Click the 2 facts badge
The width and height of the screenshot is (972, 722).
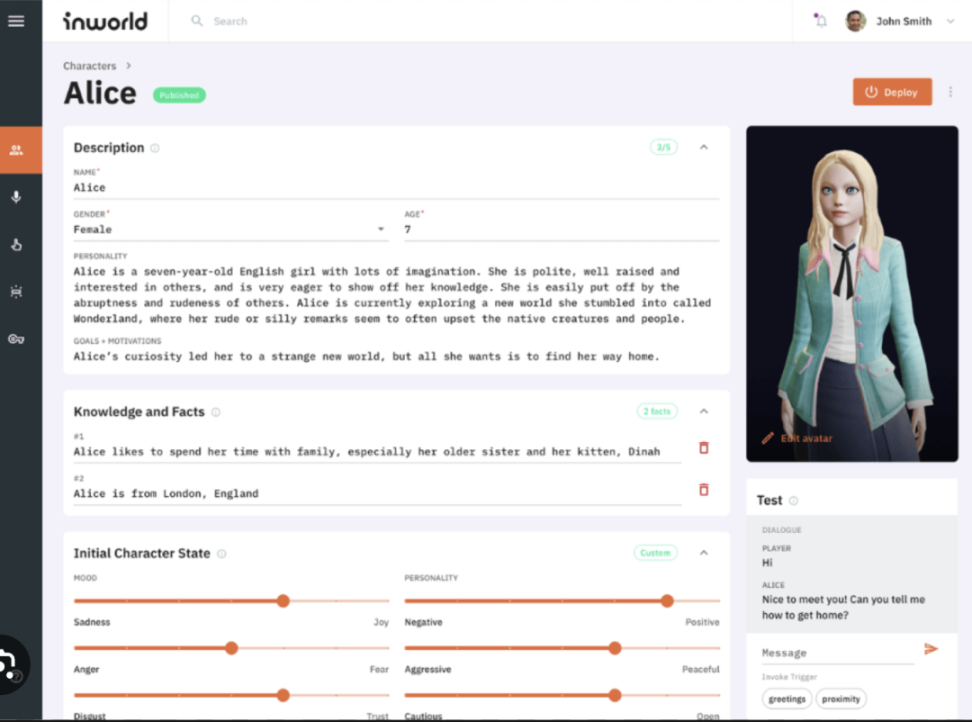pyautogui.click(x=657, y=412)
